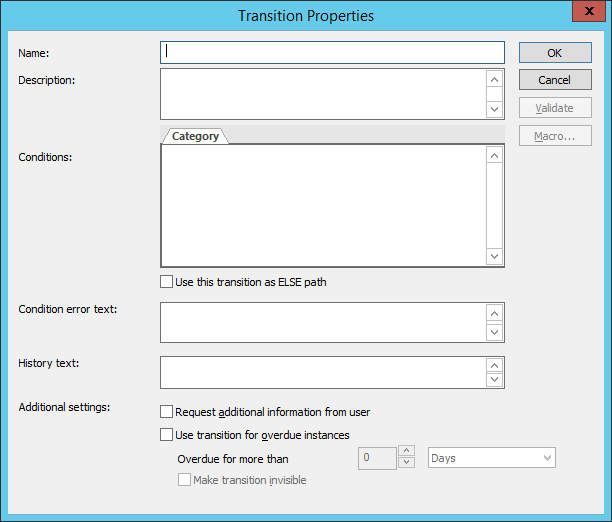Screen dimensions: 612x522
Task: Open the Macro... button
Action: [555, 136]
